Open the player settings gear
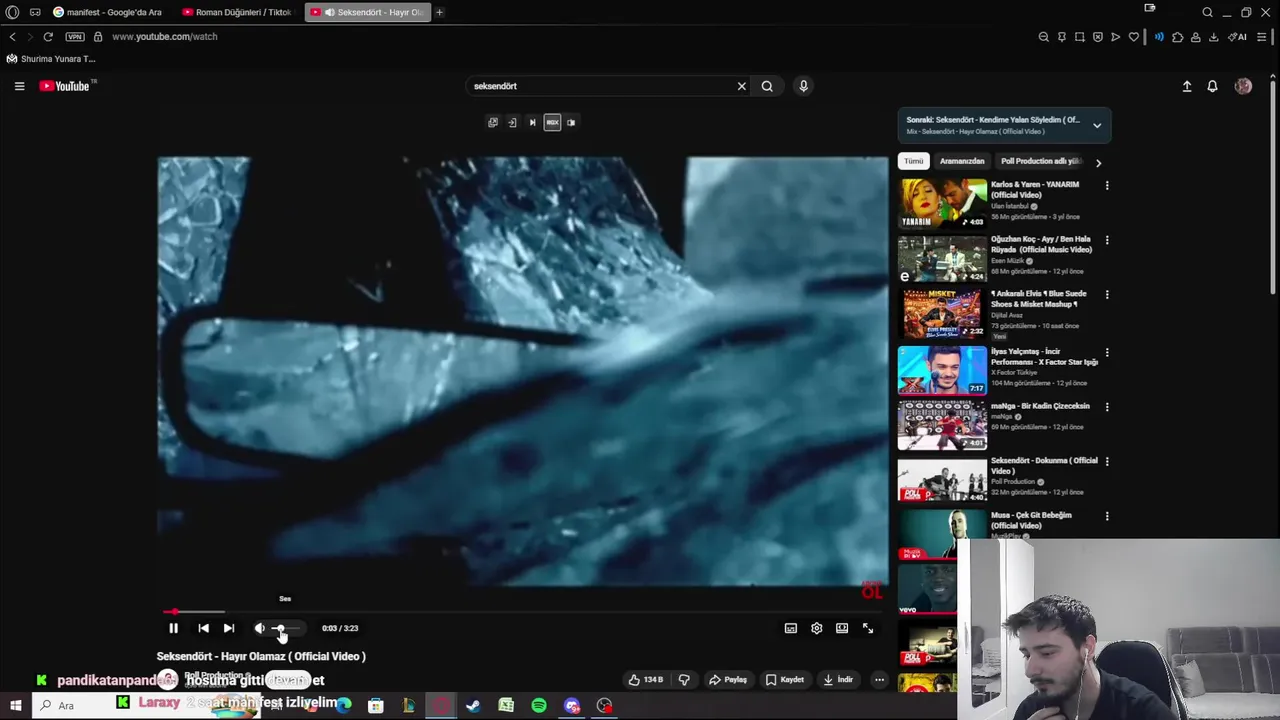1280x720 pixels. [817, 628]
